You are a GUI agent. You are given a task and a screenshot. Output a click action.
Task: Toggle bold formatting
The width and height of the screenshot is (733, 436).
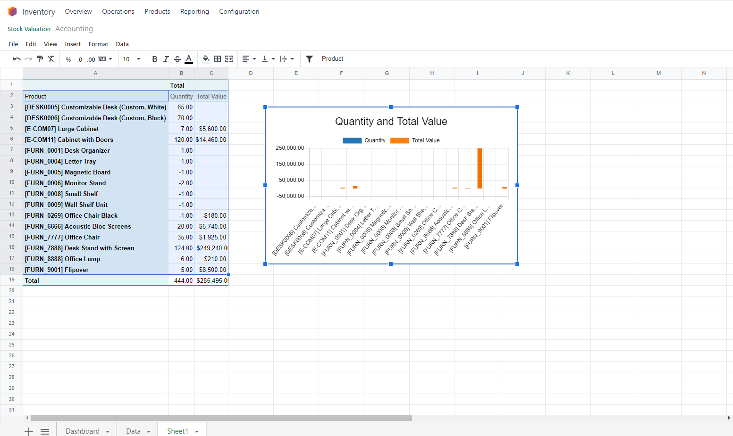pos(154,59)
